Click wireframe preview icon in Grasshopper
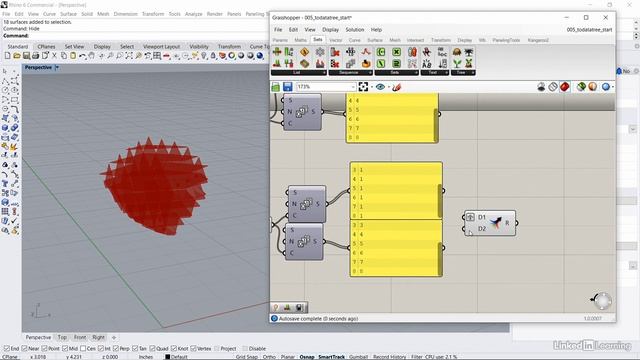640x360 pixels. [x=553, y=87]
